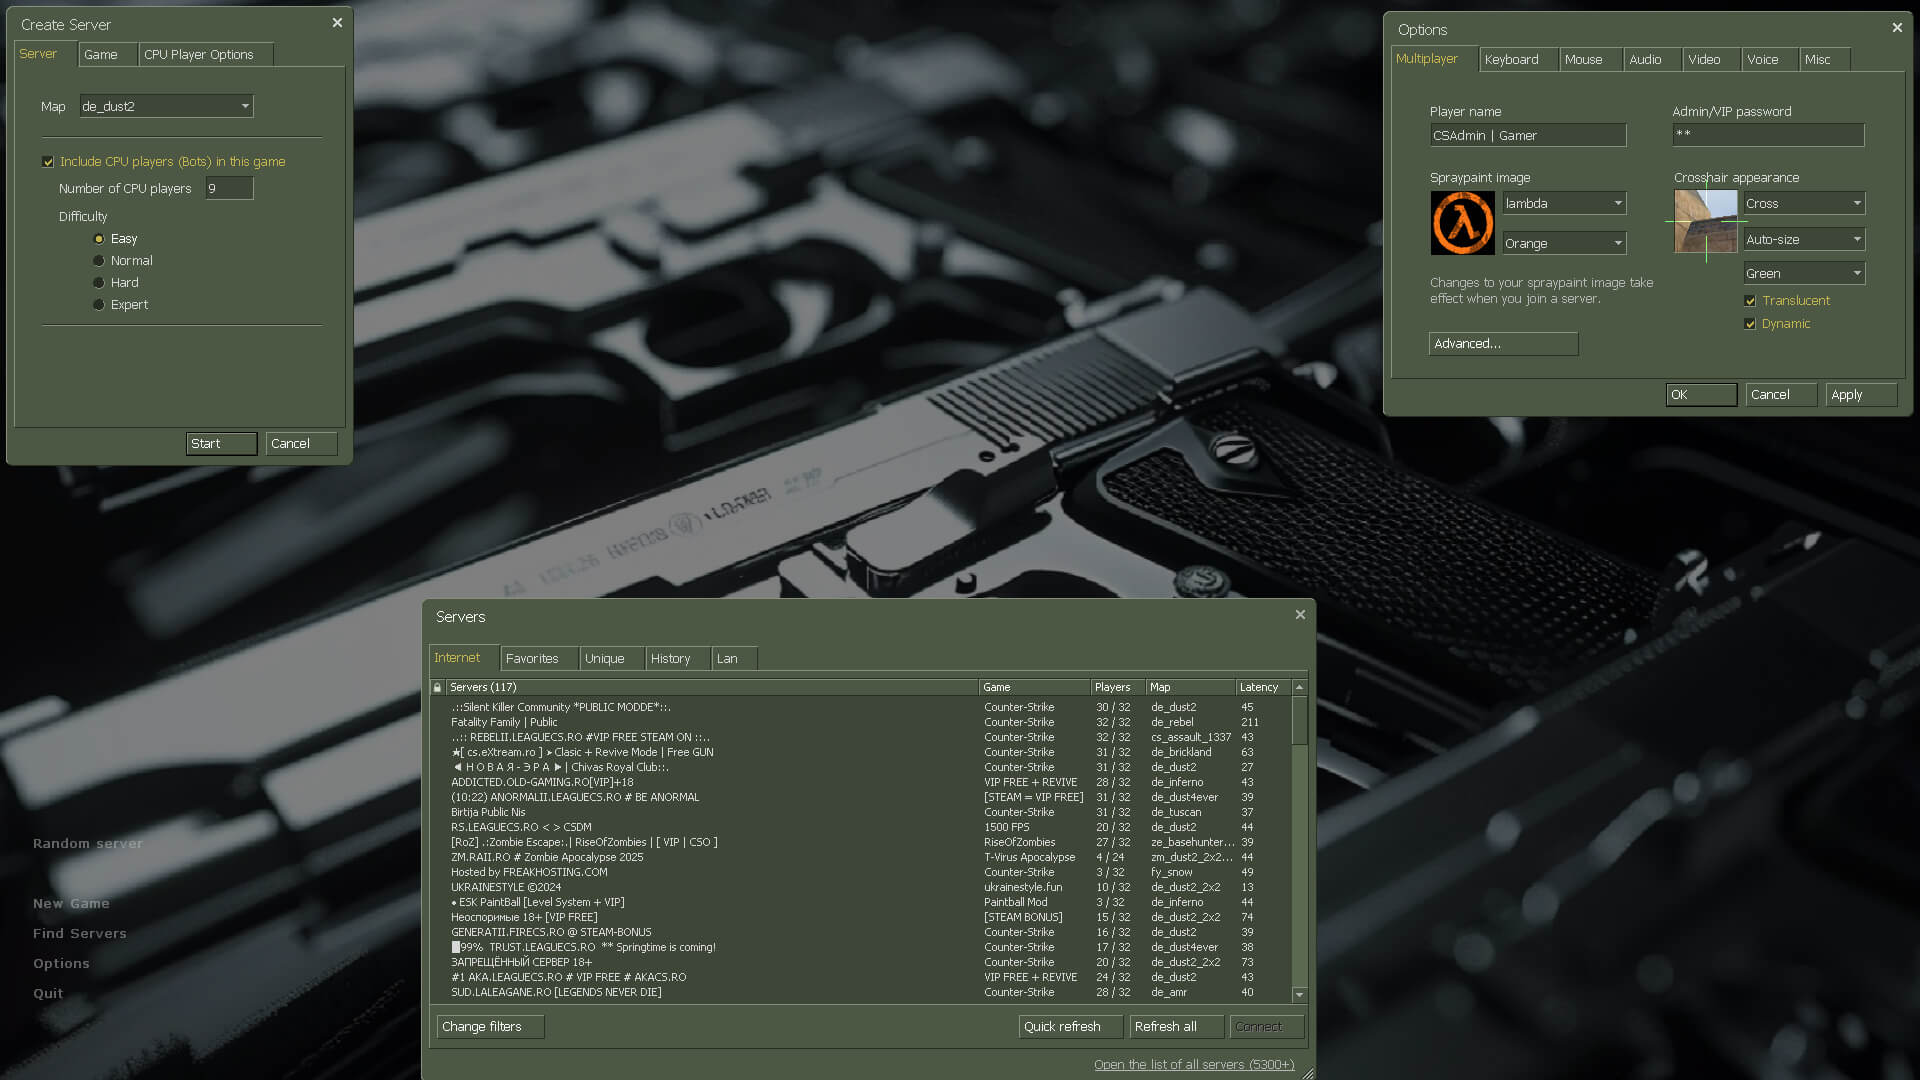Image resolution: width=1920 pixels, height=1080 pixels.
Task: Open the Favorites servers tab
Action: tap(538, 659)
